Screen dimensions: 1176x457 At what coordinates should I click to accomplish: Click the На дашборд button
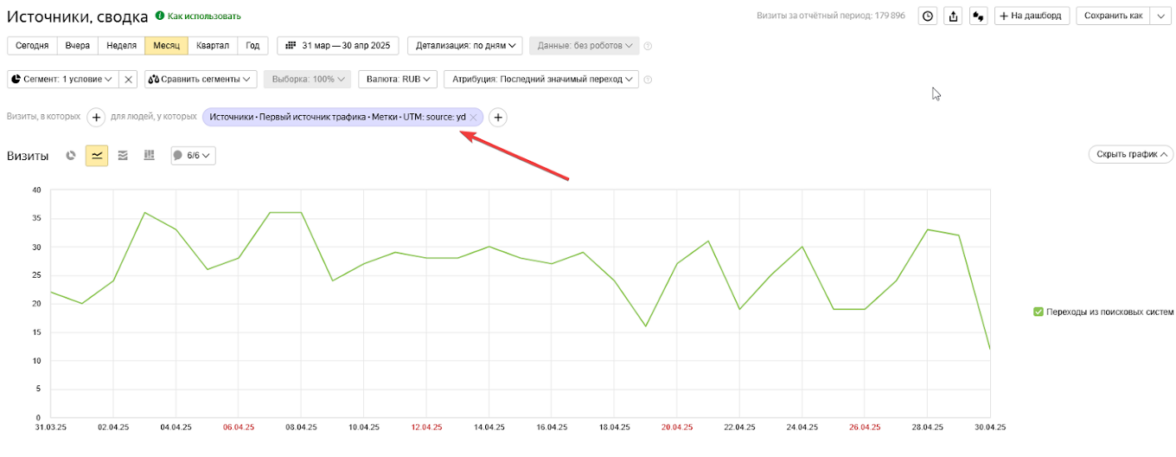pos(1032,16)
